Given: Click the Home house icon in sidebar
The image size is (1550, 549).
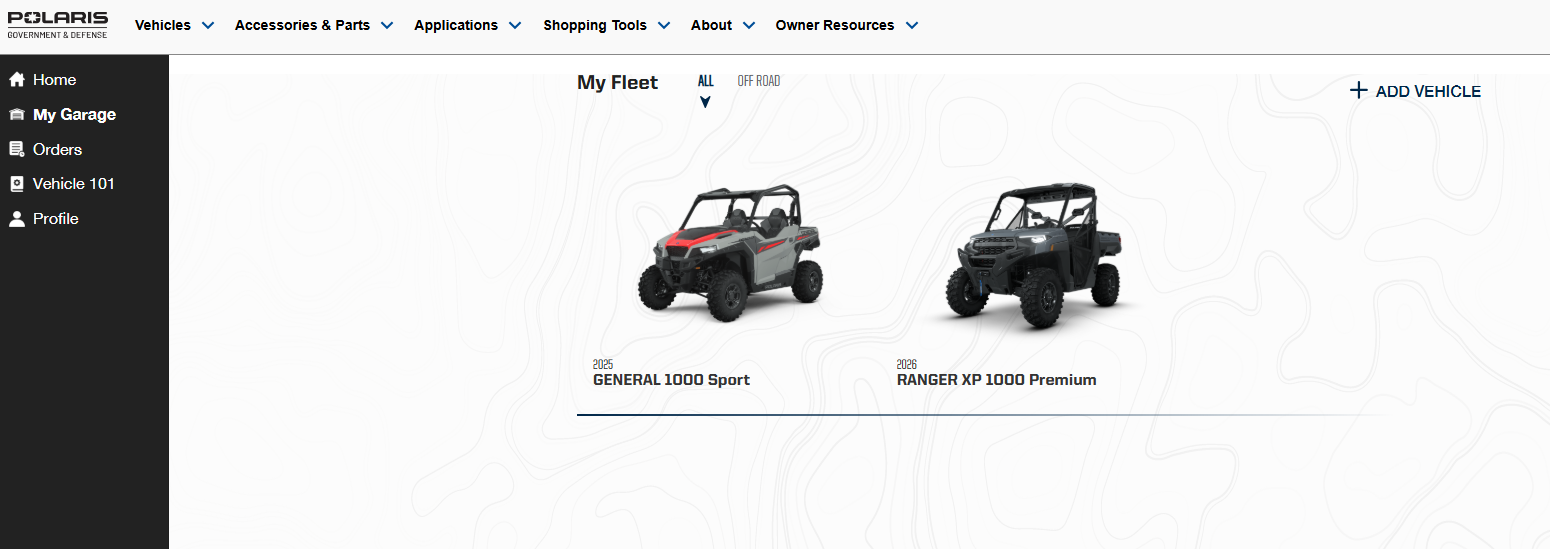Looking at the screenshot, I should 16,80.
